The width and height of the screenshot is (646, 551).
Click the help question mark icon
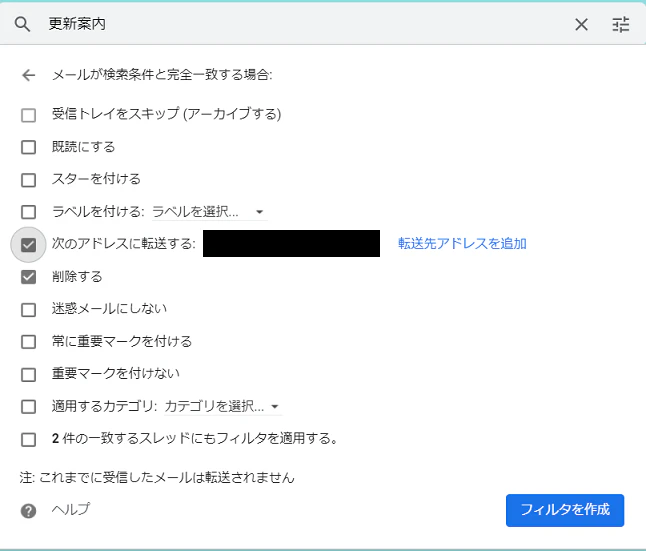[28, 511]
